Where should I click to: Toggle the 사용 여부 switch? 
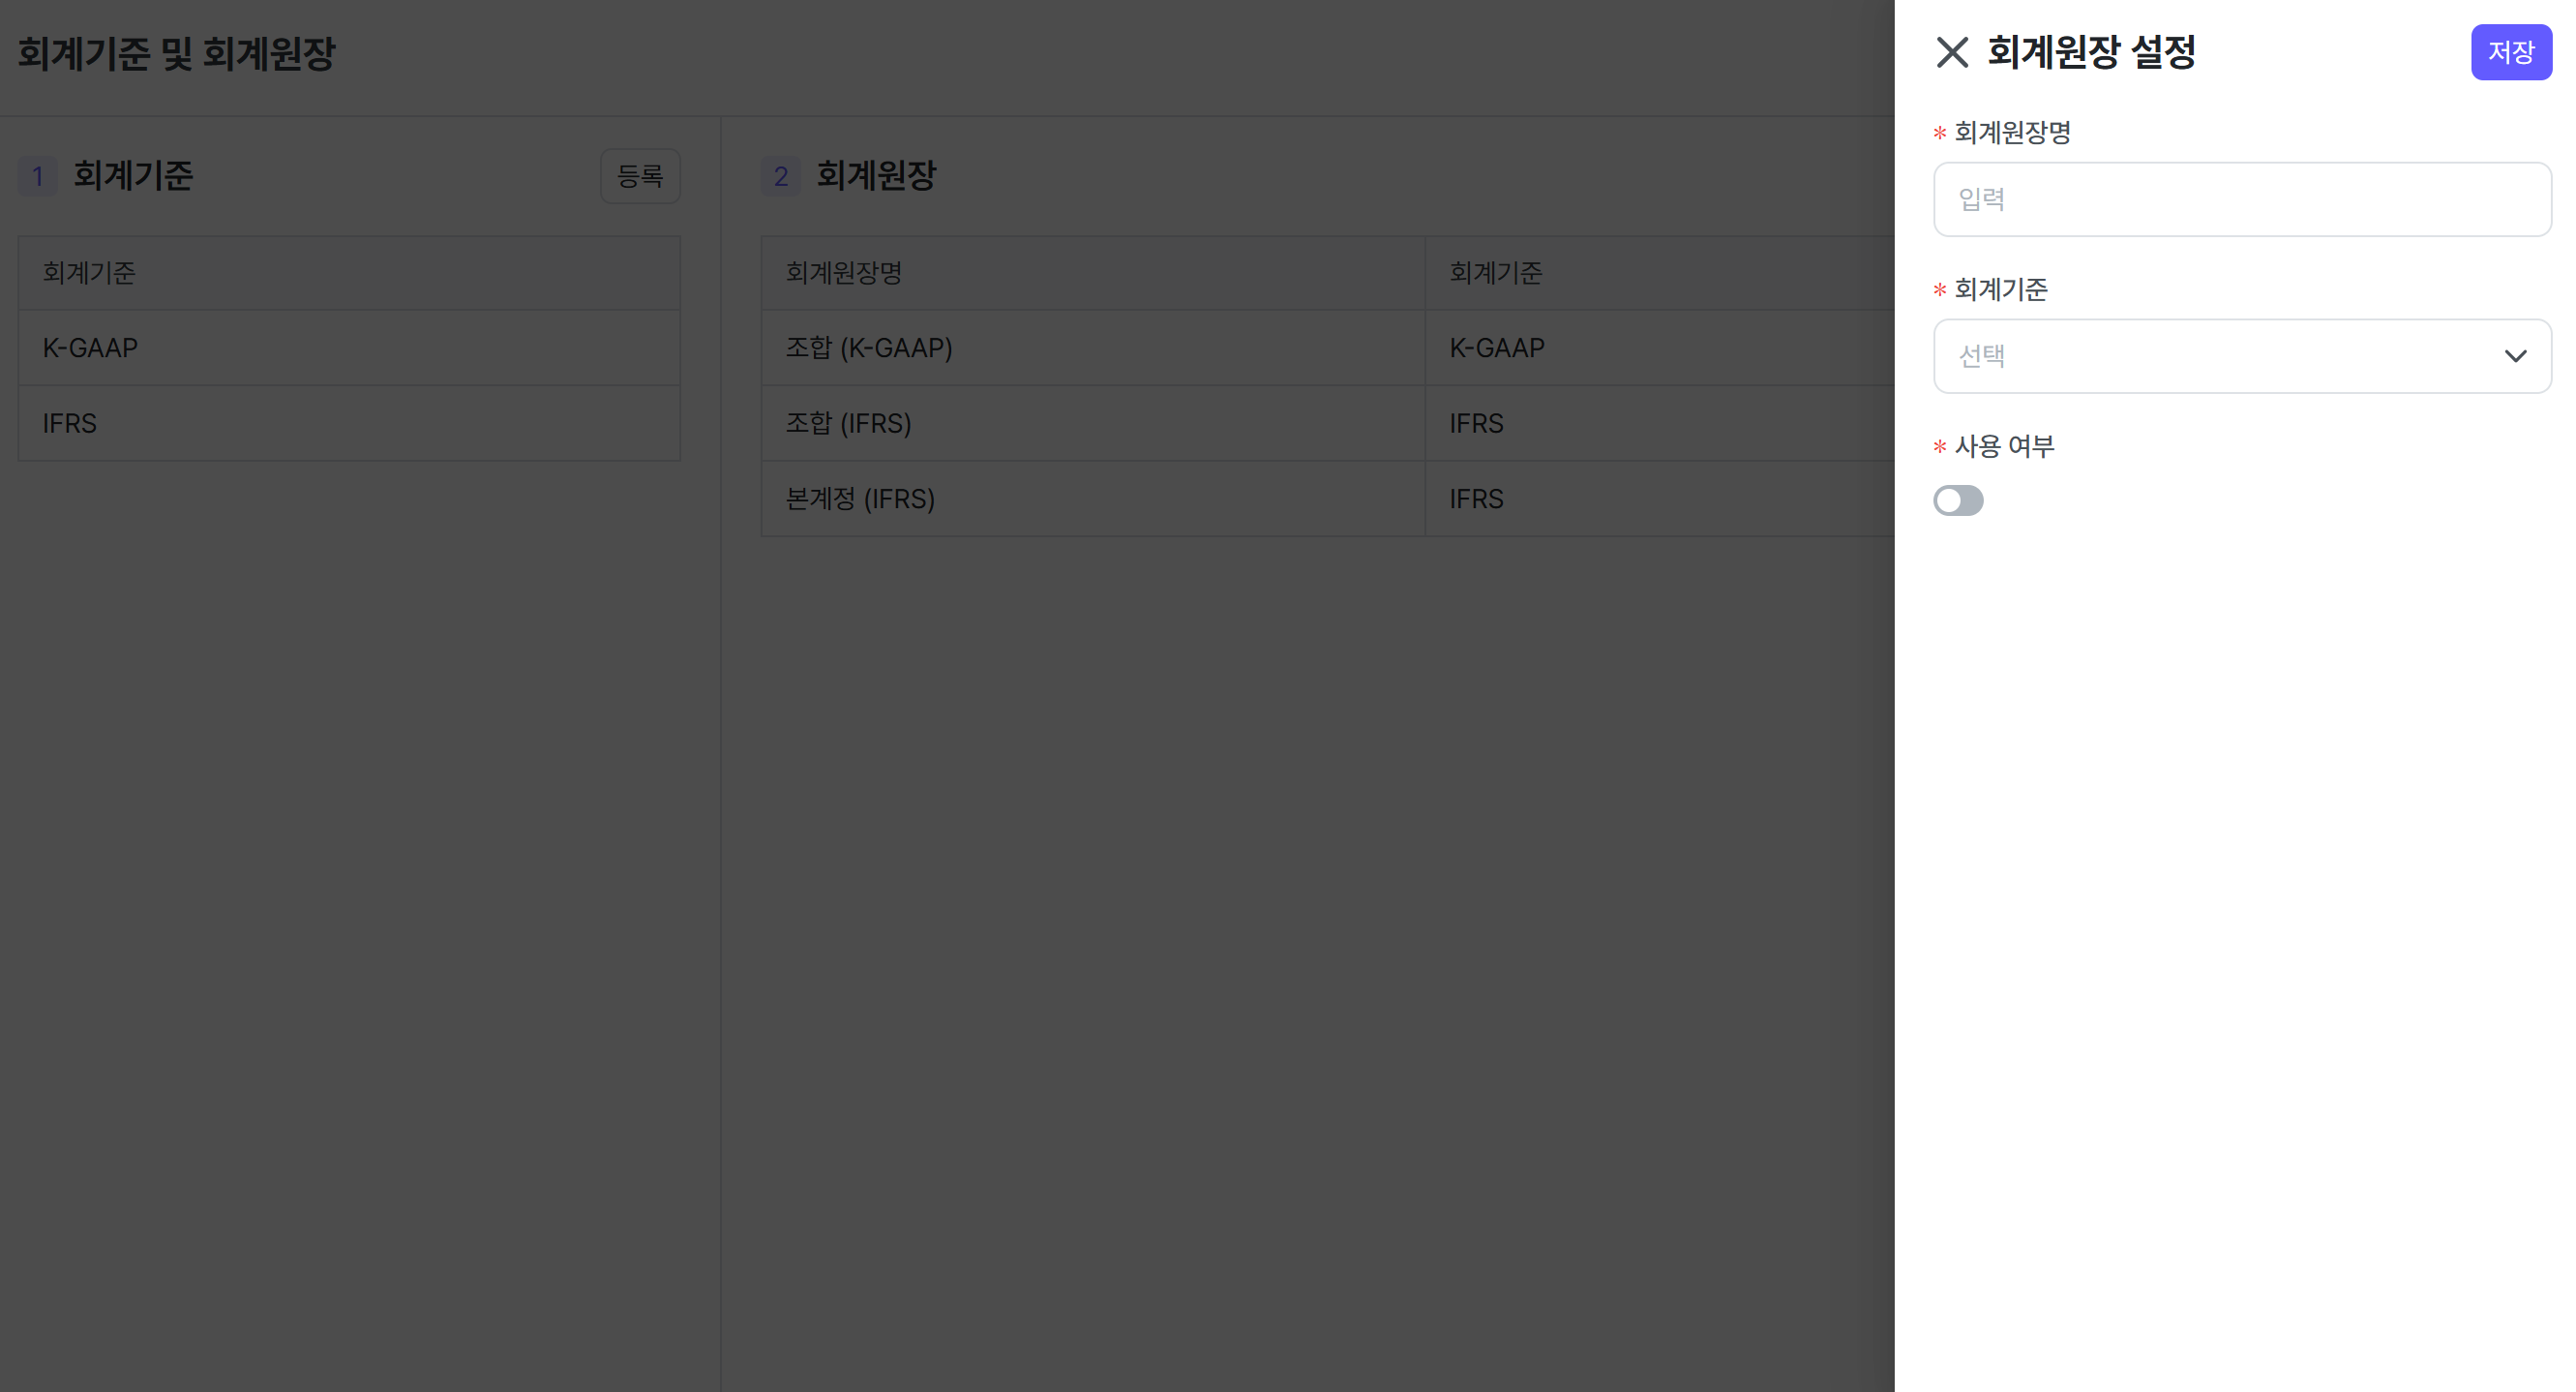point(1958,500)
